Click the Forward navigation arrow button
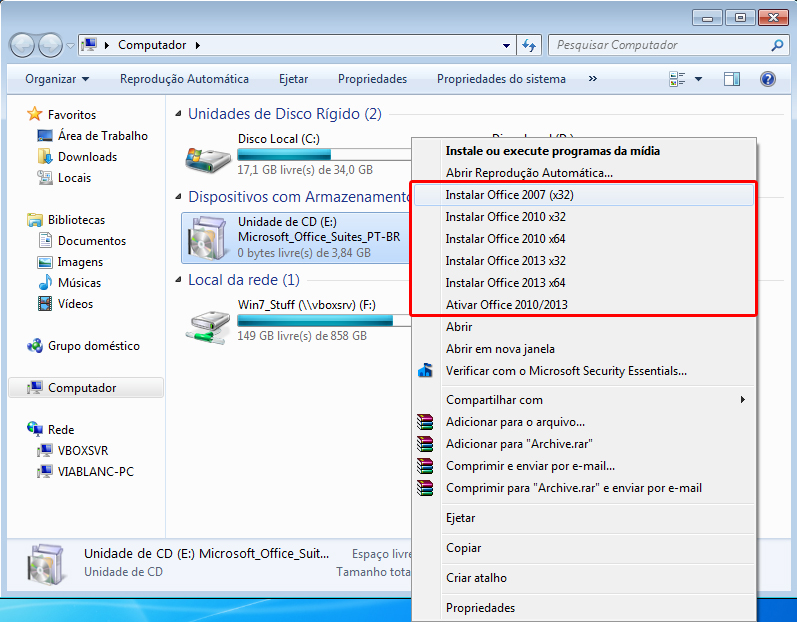 (x=50, y=45)
